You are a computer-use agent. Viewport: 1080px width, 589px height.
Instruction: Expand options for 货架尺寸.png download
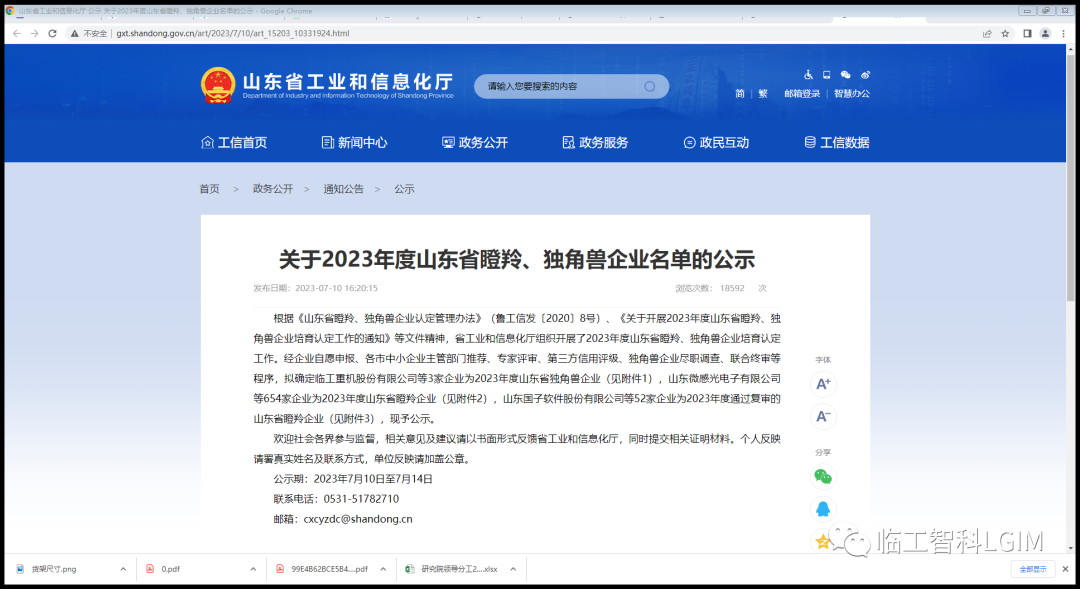pos(124,569)
